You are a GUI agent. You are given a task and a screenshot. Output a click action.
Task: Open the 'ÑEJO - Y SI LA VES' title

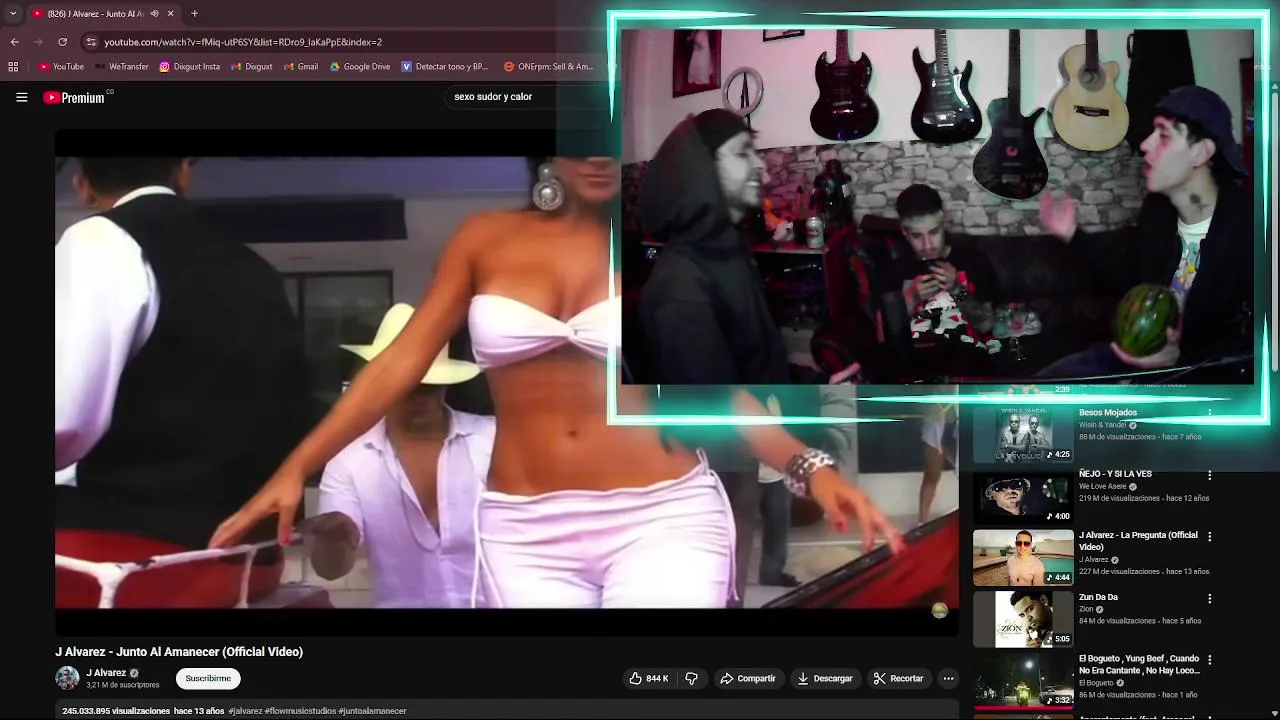[x=1115, y=474]
